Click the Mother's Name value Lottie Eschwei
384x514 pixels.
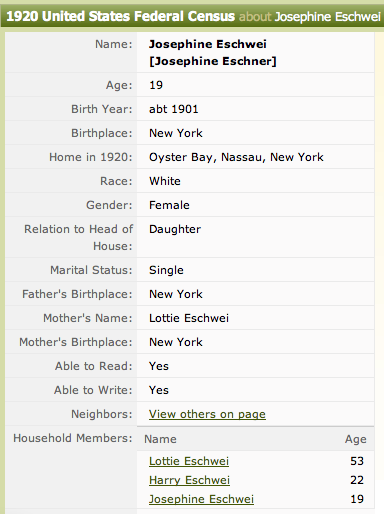(x=189, y=318)
